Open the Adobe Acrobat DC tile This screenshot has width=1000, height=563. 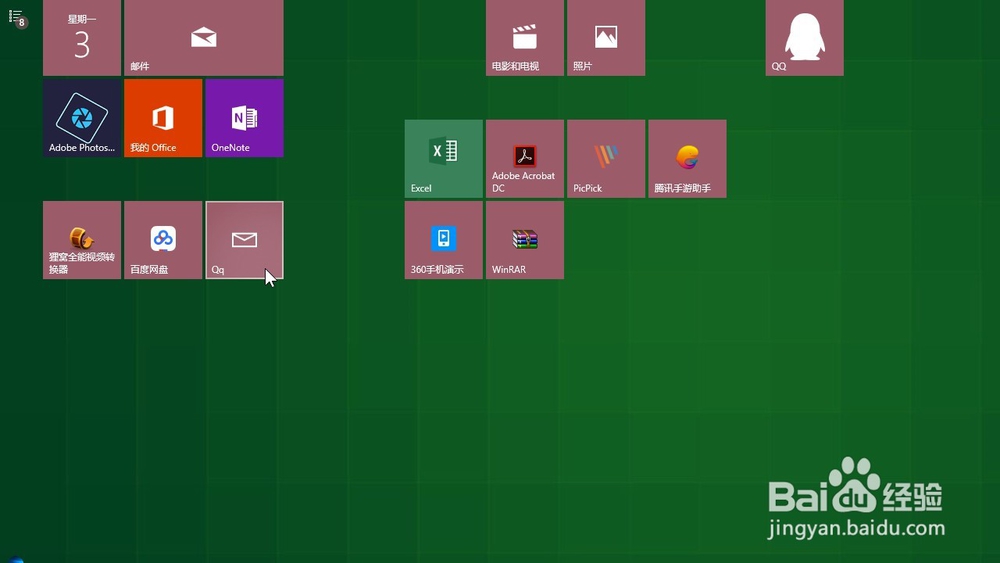pos(525,159)
